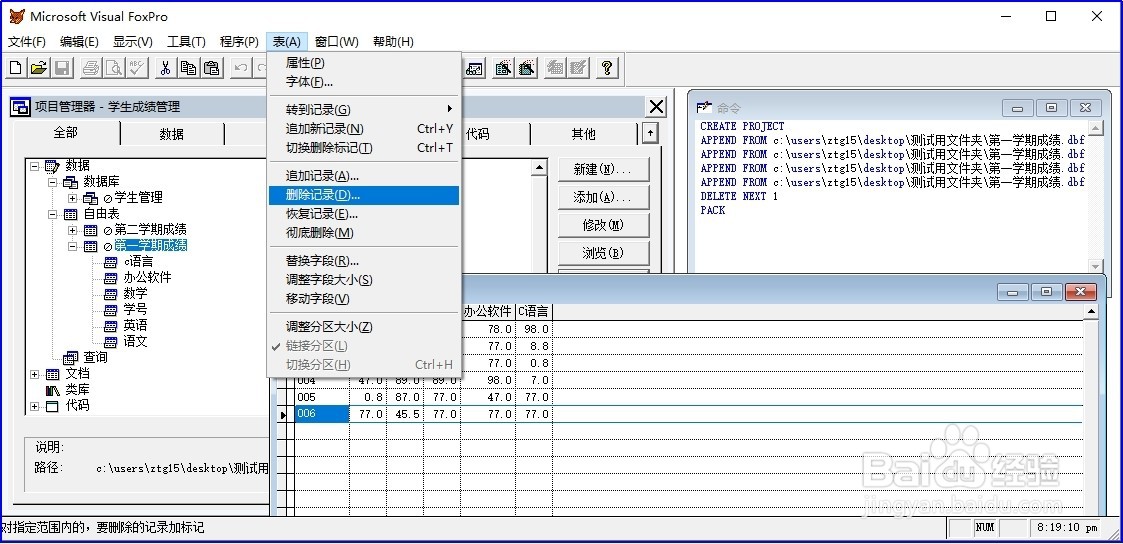Click the Print toolbar icon
The width and height of the screenshot is (1123, 544).
click(91, 68)
